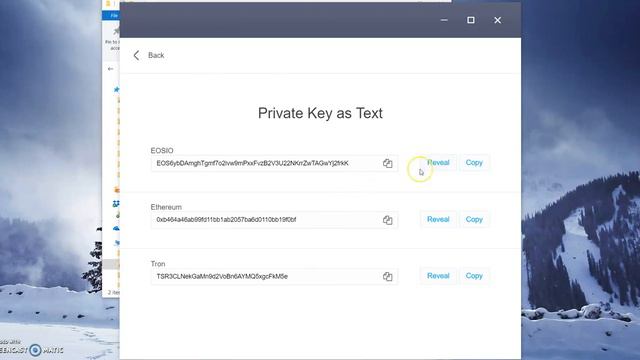
Task: Click Copy button for EOSIO
Action: tap(474, 162)
